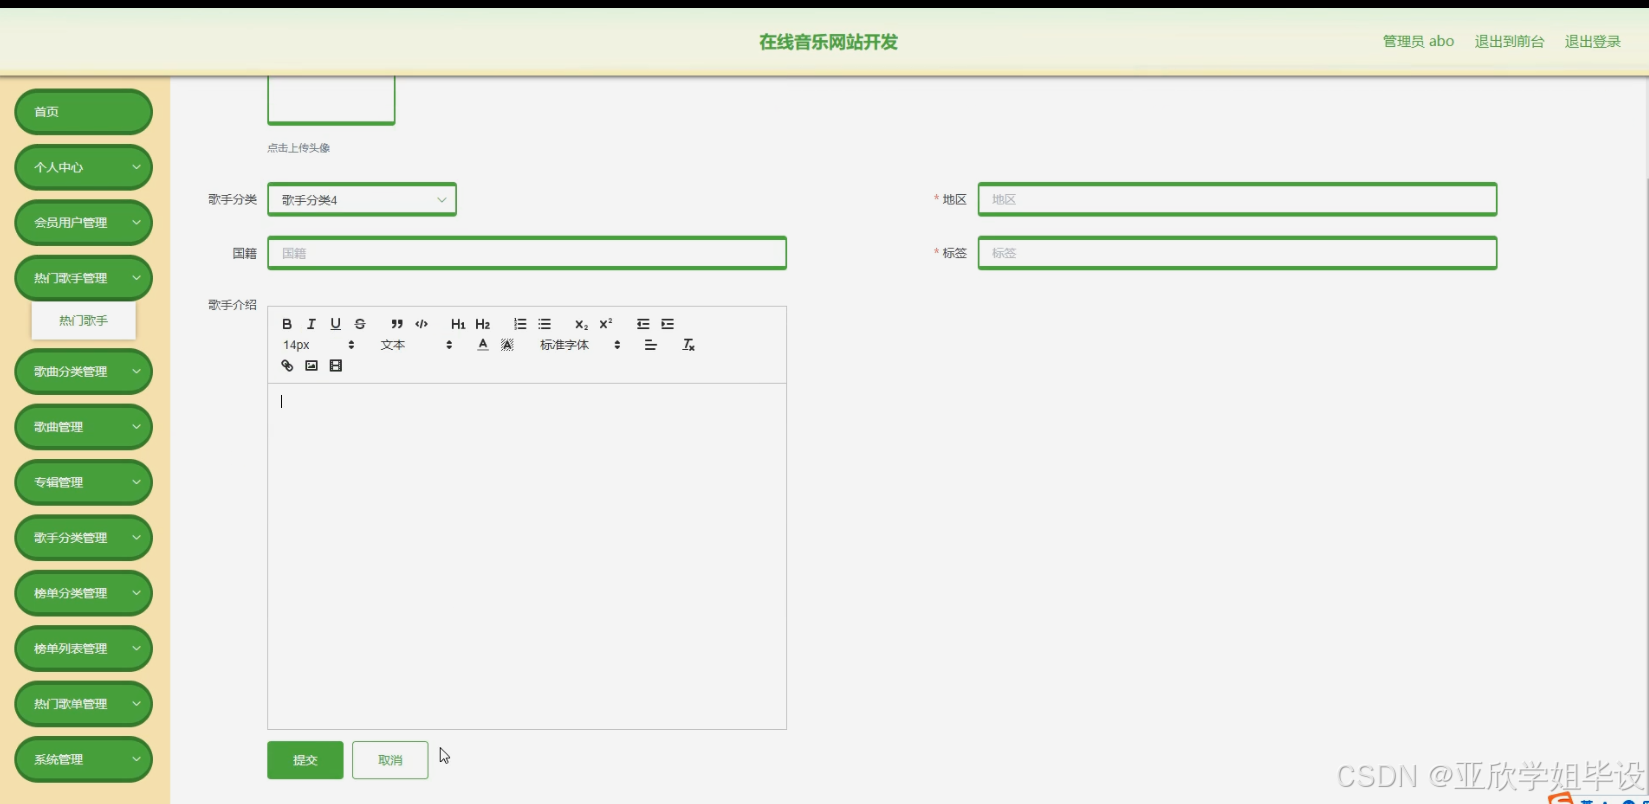The width and height of the screenshot is (1649, 804).
Task: Apply Heading 1 style
Action: (458, 324)
